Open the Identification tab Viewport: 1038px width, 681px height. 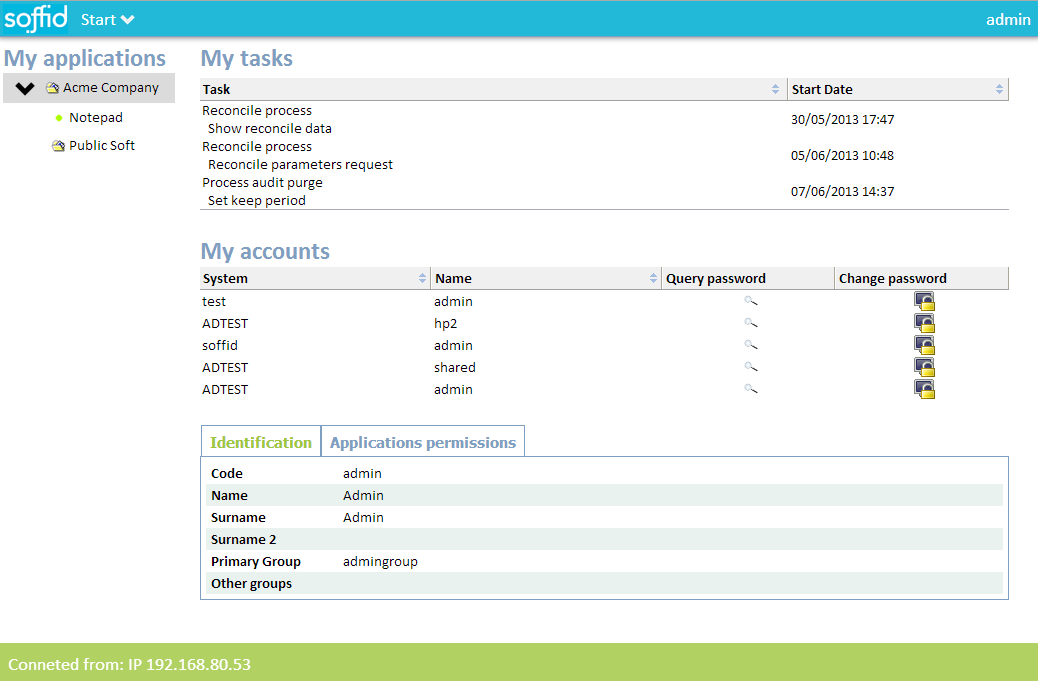[260, 441]
